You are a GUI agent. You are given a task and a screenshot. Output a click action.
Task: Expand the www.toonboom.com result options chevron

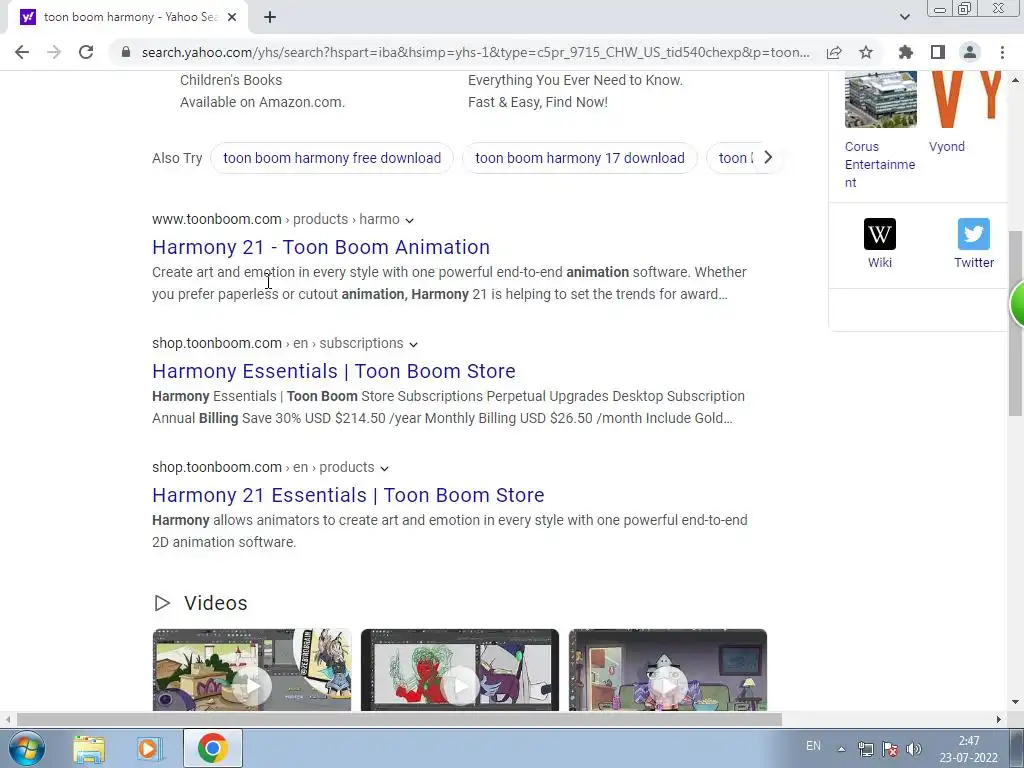(409, 220)
